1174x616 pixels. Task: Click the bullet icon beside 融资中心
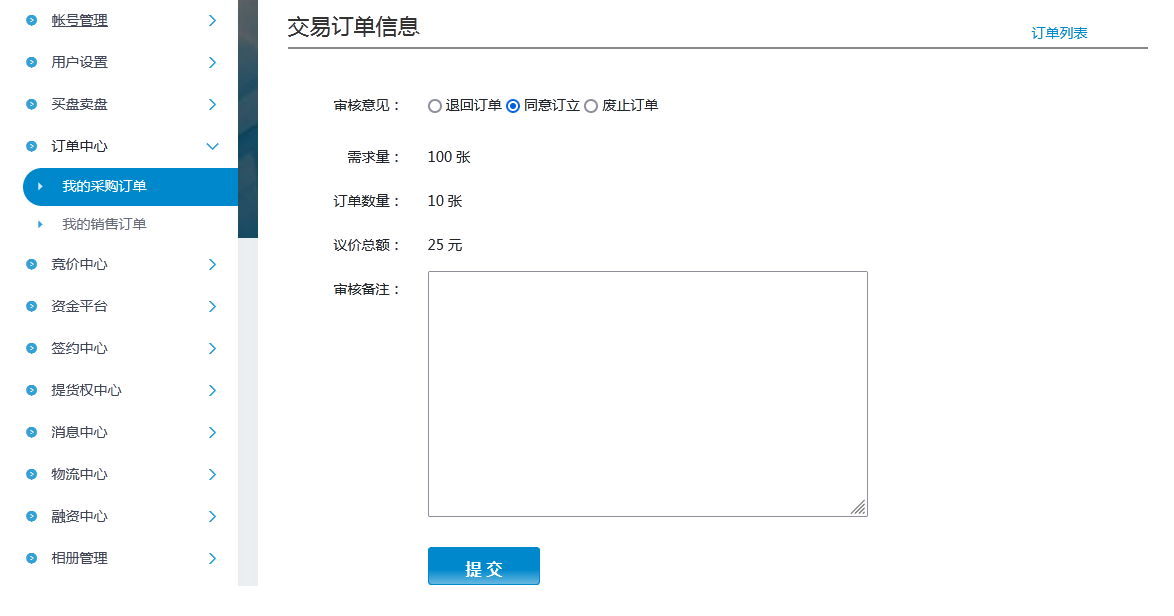pos(32,516)
